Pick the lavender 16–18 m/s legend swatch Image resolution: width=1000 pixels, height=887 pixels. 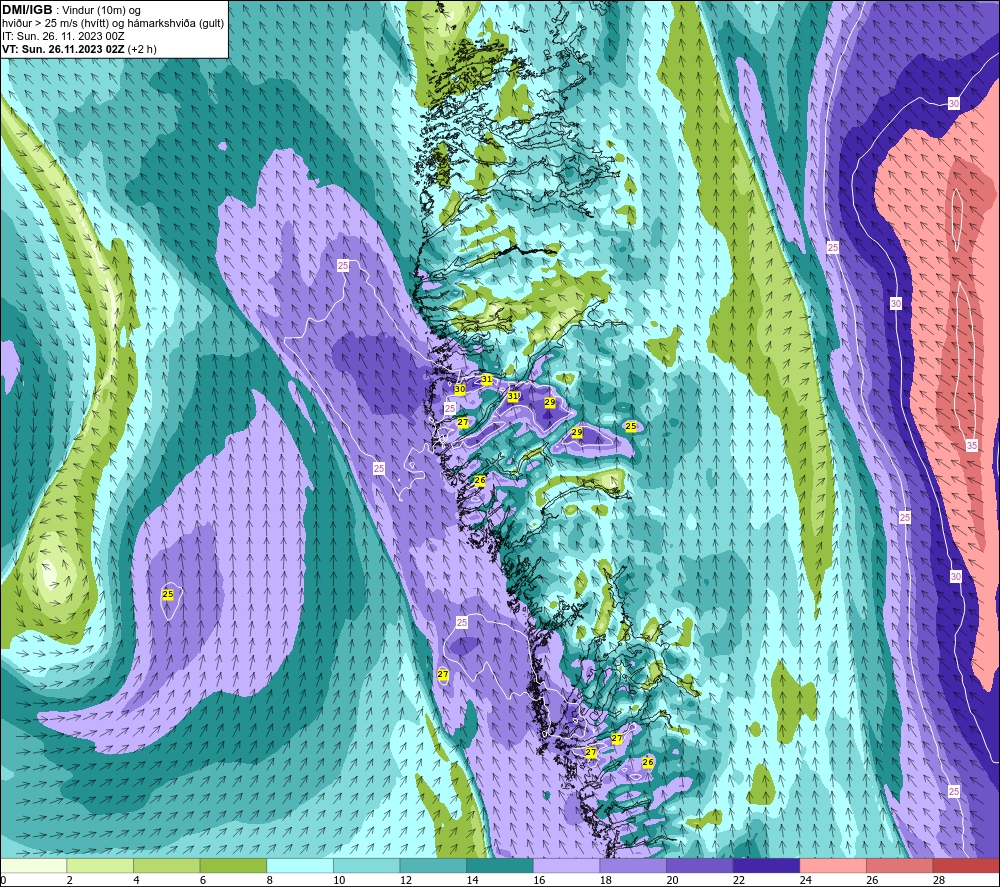pyautogui.click(x=566, y=865)
